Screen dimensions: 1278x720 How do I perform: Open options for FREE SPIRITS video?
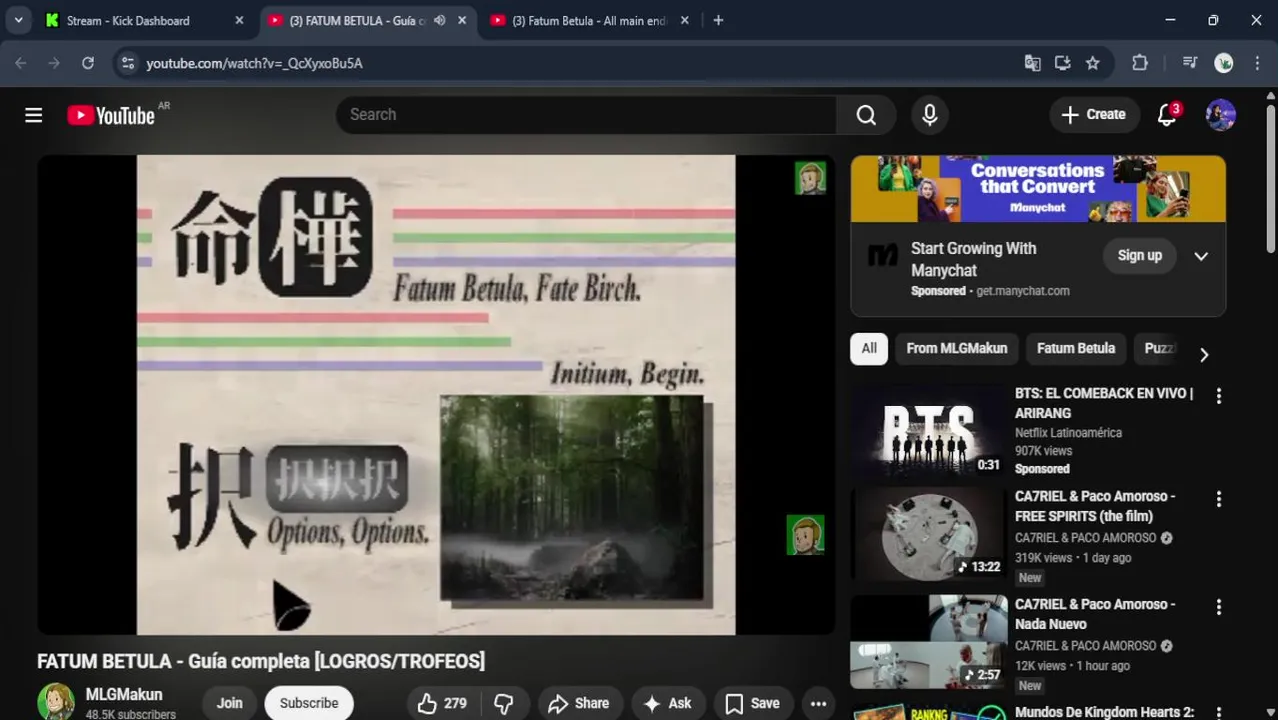coord(1218,499)
